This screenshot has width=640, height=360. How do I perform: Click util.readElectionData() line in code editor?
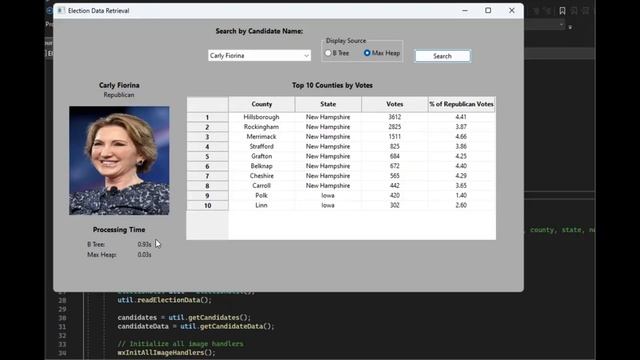point(164,300)
